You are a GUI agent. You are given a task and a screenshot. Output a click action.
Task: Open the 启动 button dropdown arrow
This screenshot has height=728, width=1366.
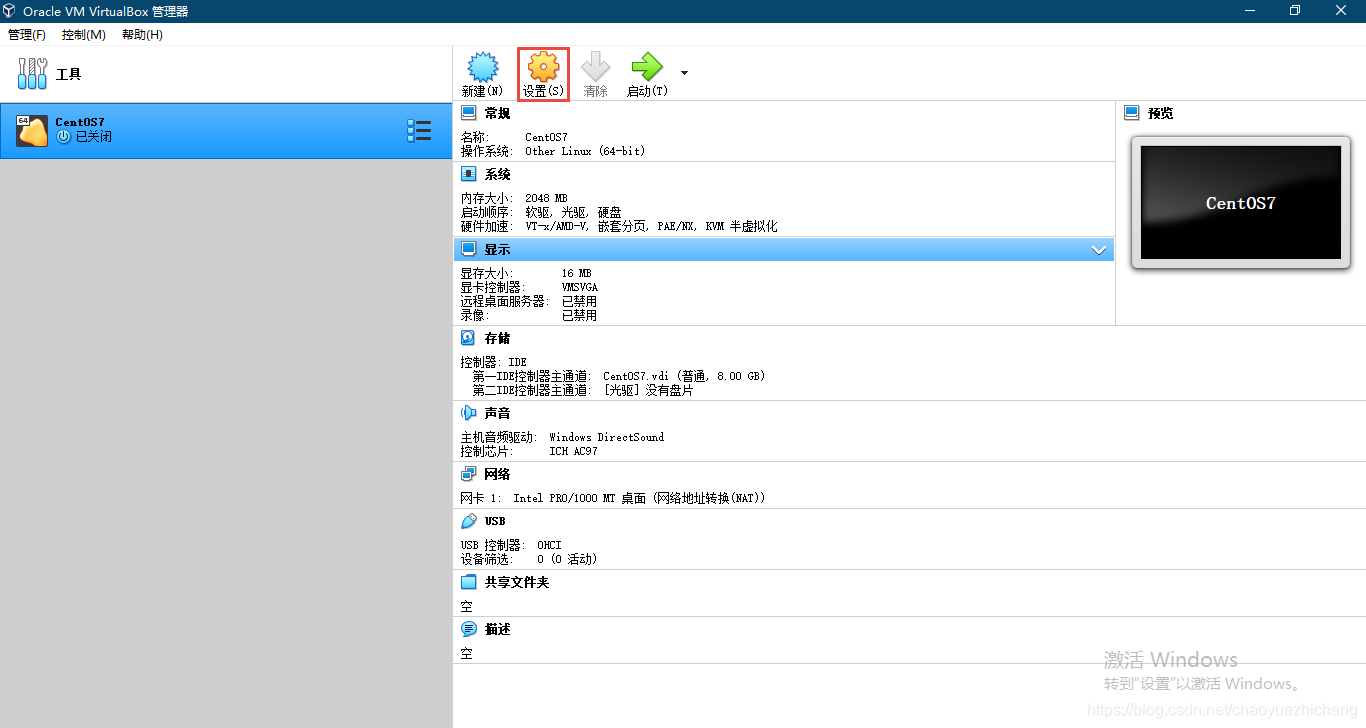[x=684, y=72]
